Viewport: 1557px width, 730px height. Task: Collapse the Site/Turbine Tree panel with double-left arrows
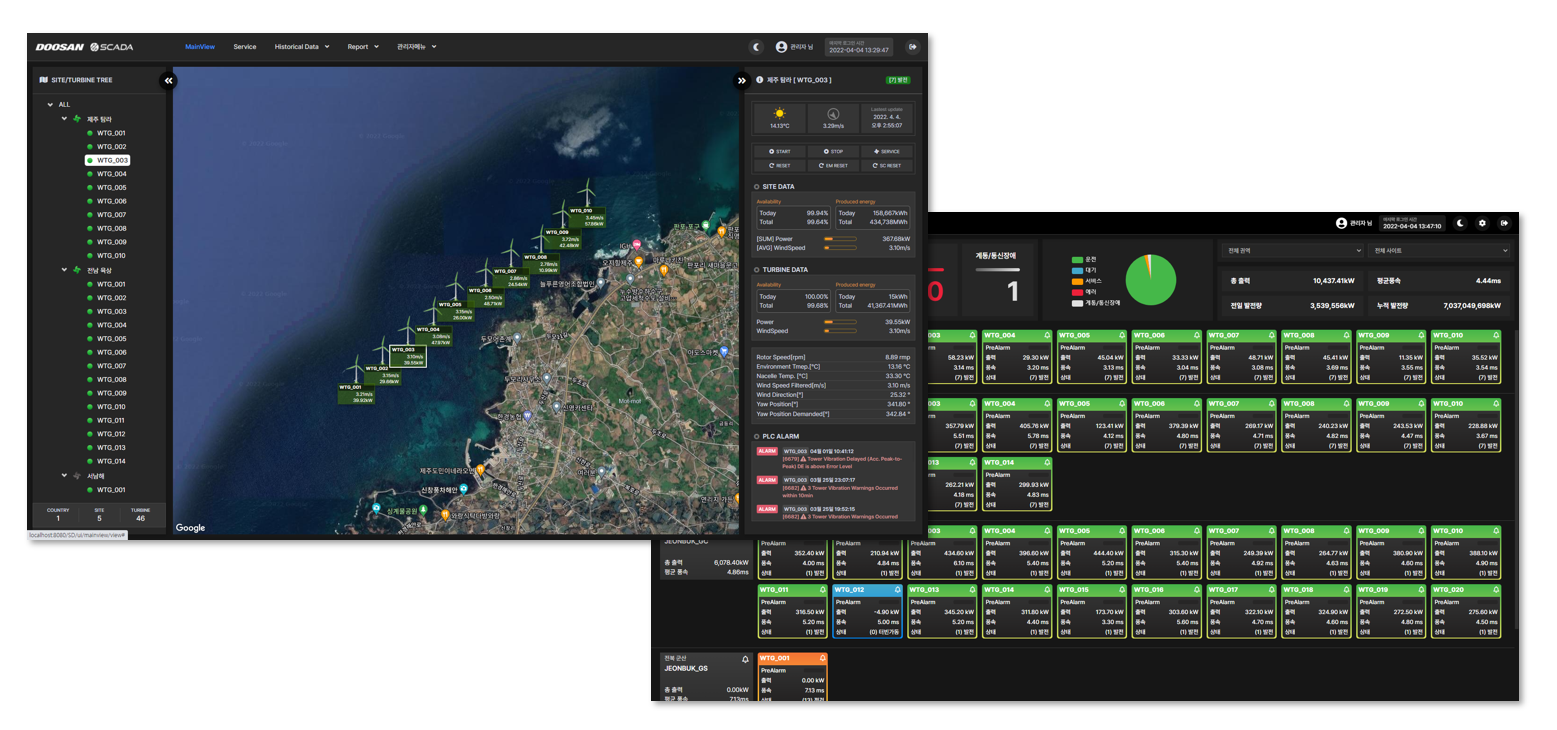[168, 80]
